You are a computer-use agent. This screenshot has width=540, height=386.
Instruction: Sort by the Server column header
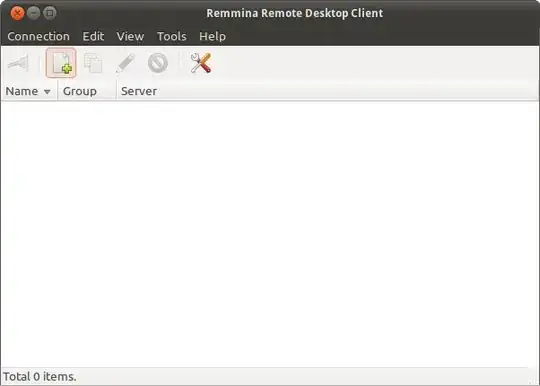coord(327,91)
